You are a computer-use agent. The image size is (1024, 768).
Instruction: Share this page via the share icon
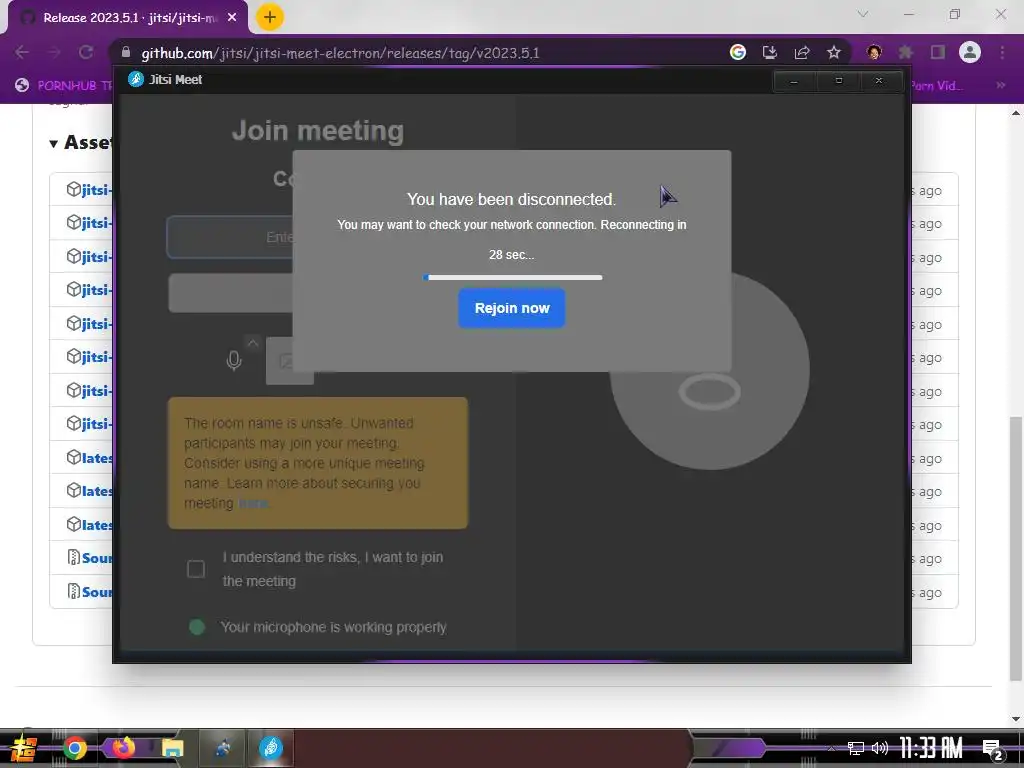click(x=802, y=52)
